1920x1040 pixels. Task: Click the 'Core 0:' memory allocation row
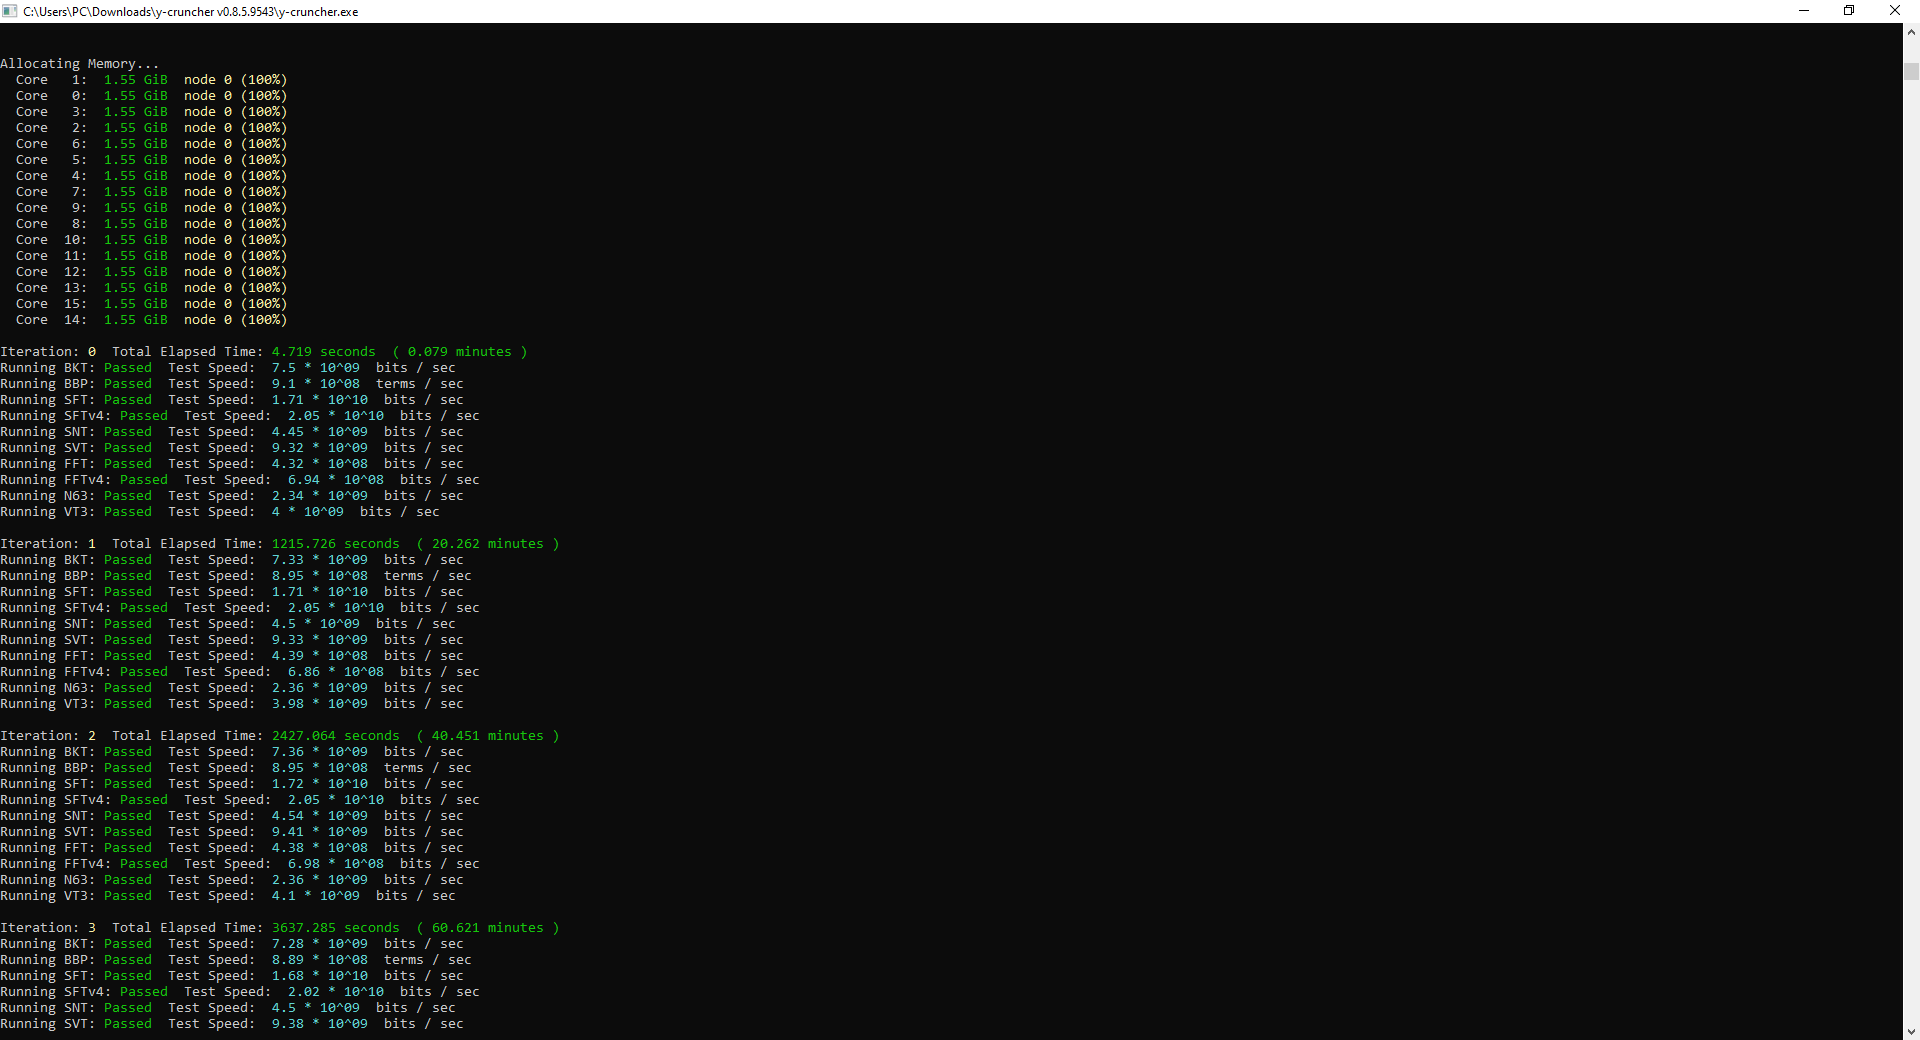click(152, 96)
